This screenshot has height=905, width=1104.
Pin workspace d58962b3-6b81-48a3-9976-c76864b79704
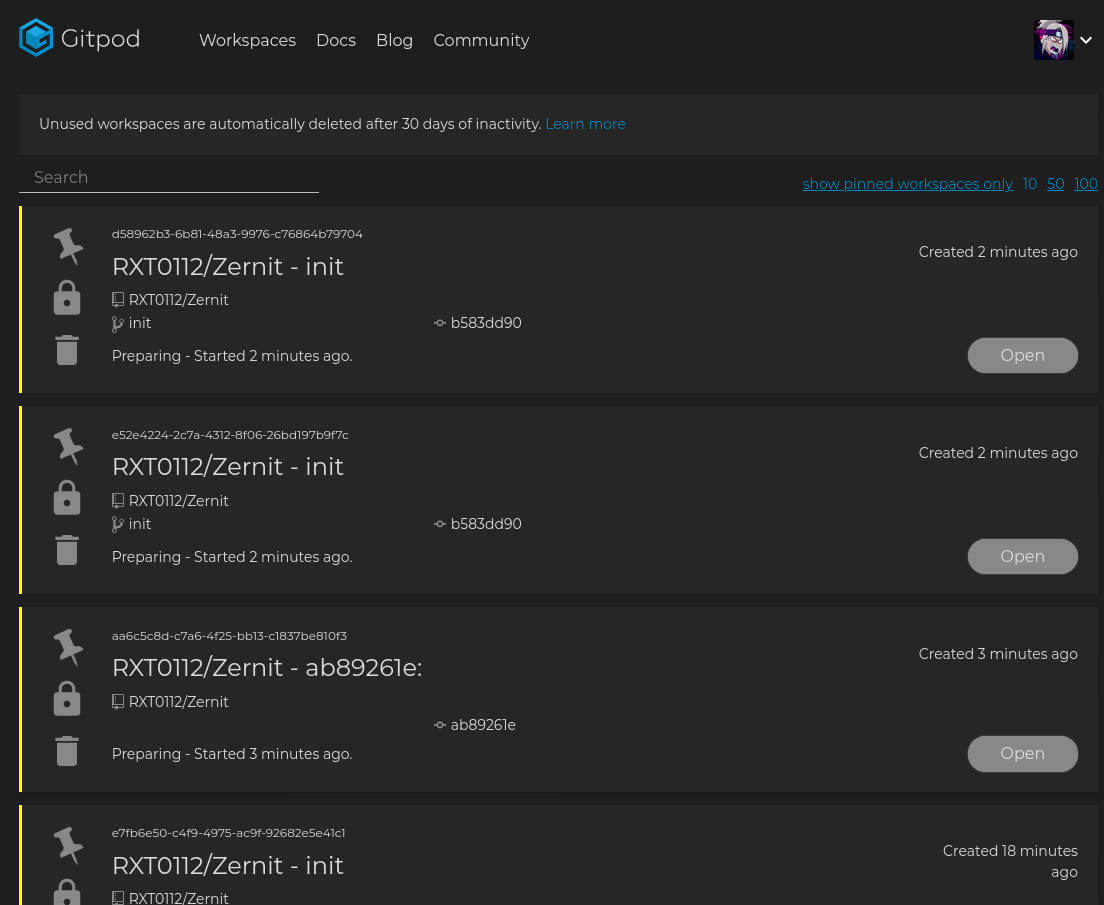click(68, 246)
